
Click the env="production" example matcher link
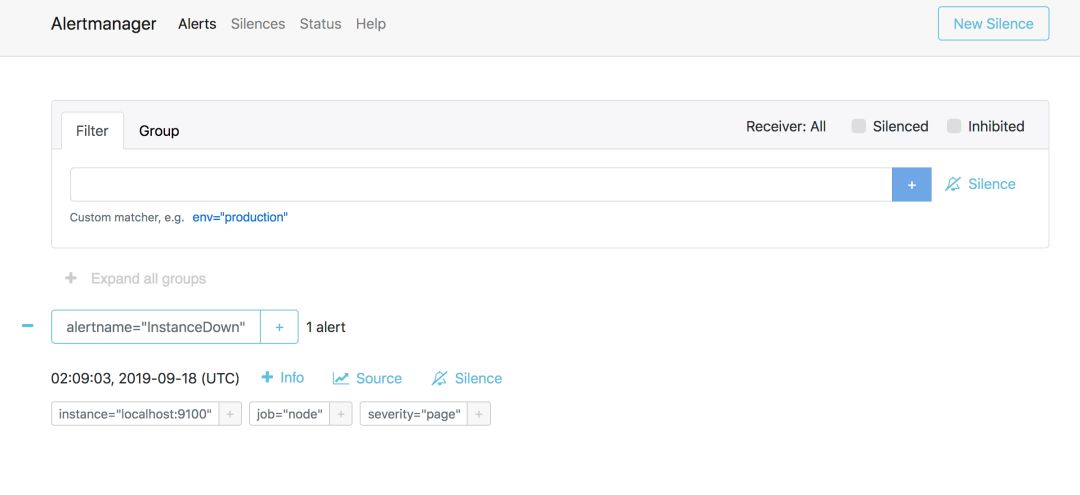click(240, 217)
